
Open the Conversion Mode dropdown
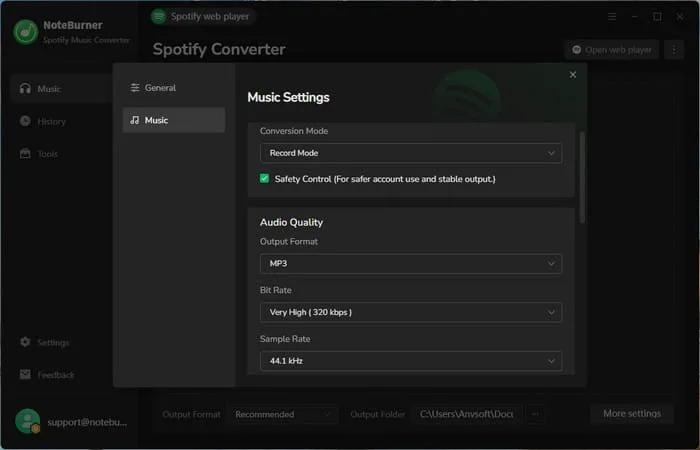pyautogui.click(x=411, y=153)
